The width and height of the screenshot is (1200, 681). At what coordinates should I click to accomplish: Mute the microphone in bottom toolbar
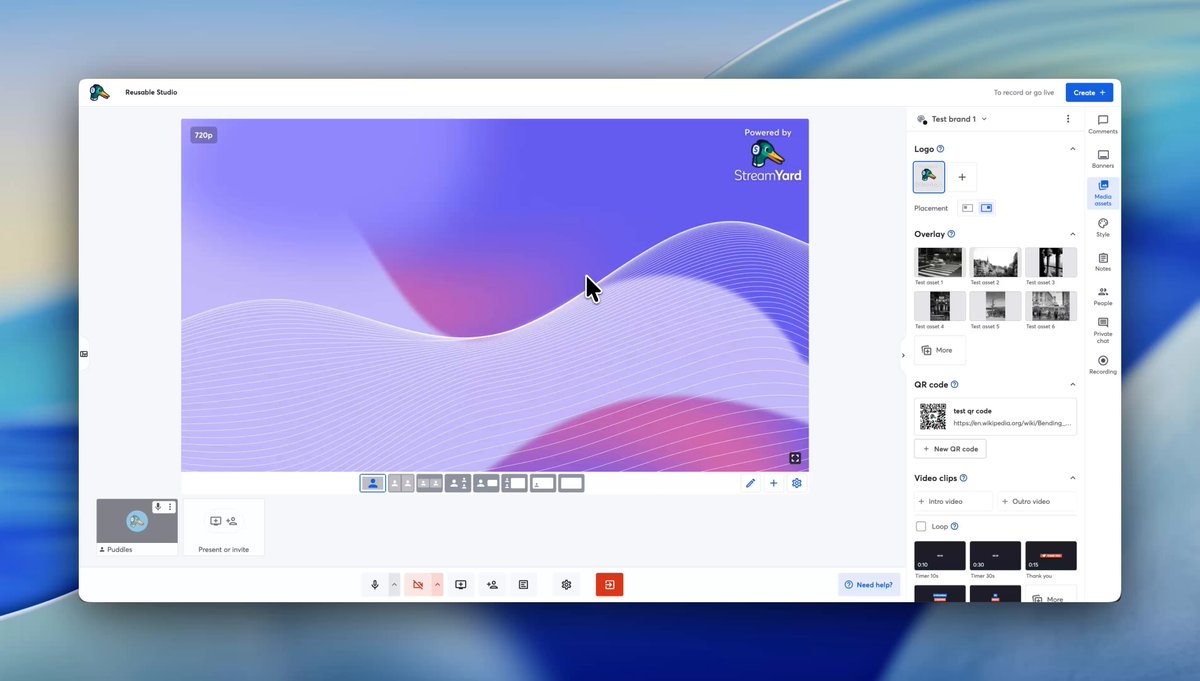(x=375, y=585)
